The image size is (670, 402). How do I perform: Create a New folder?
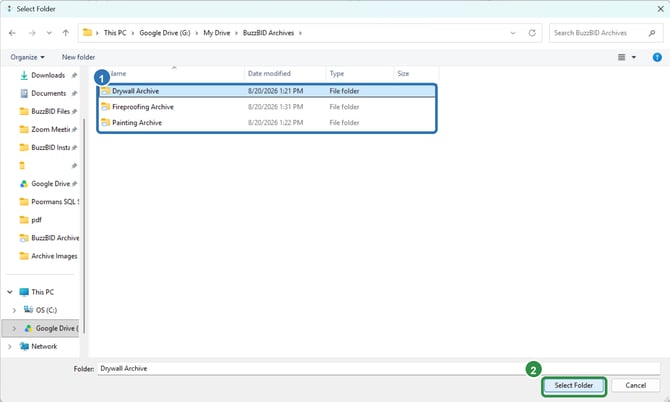coord(78,57)
